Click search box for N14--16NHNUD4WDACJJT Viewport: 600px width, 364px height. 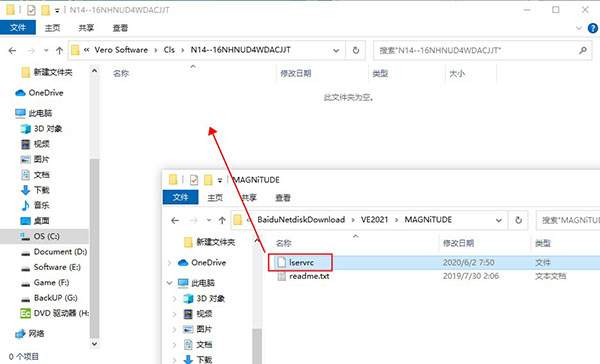point(483,51)
